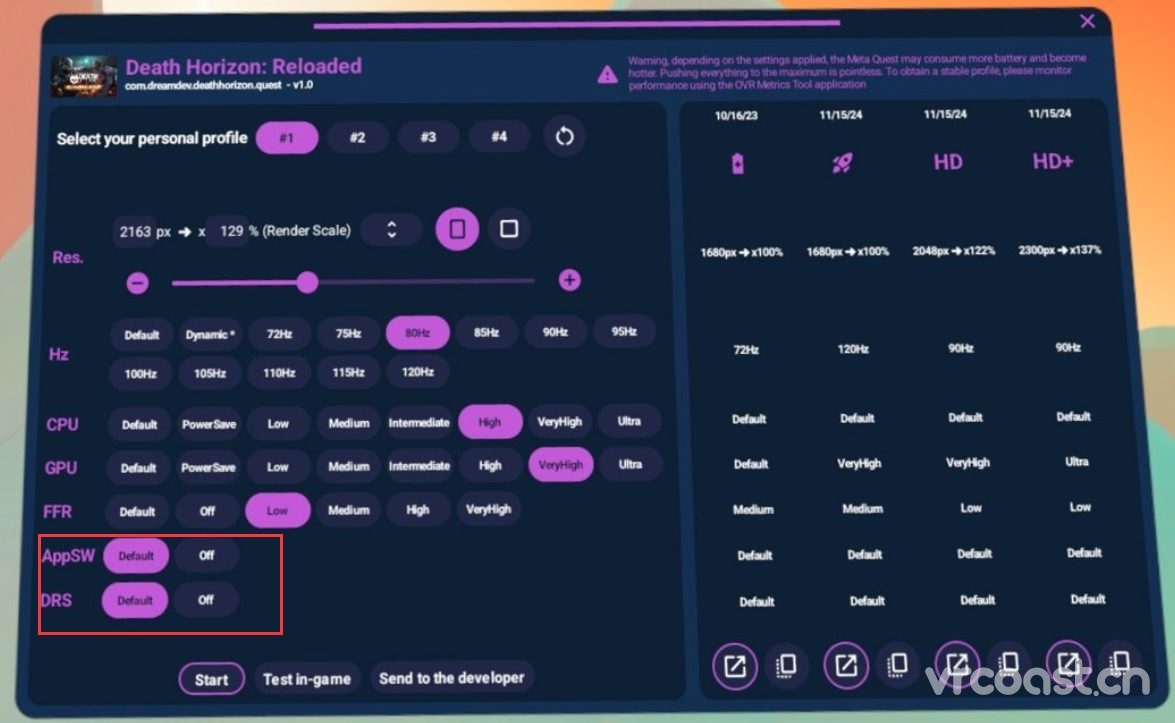This screenshot has height=723, width=1175.
Task: Click the warning triangle icon
Action: point(607,74)
